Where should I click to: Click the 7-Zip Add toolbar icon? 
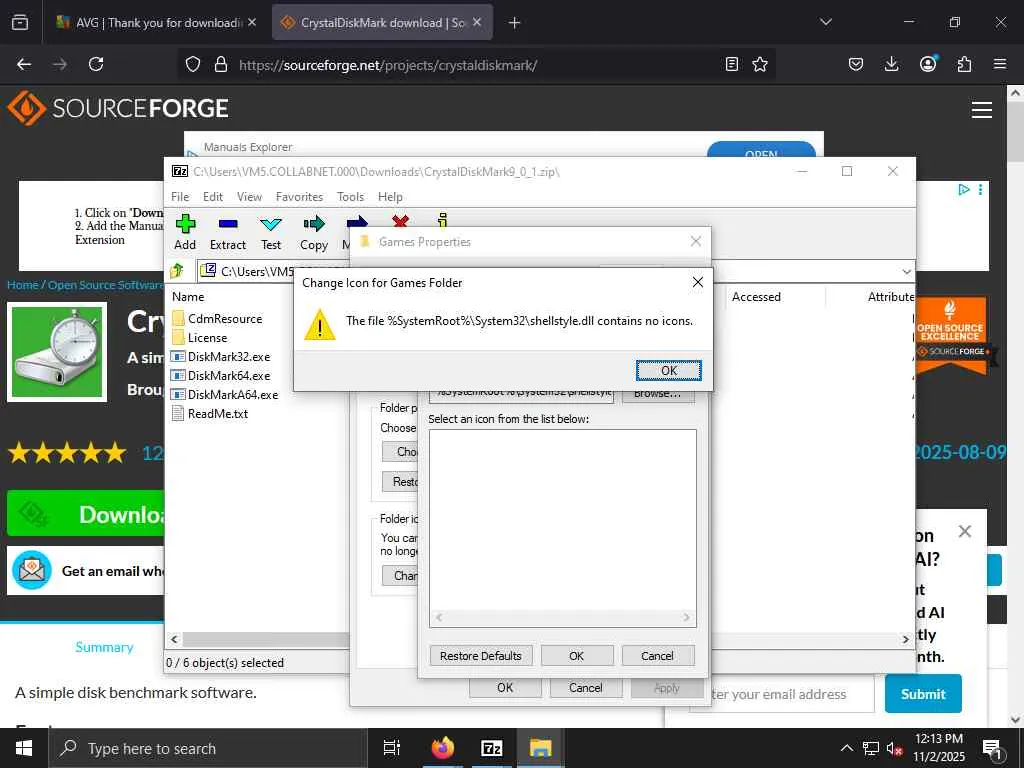(185, 224)
